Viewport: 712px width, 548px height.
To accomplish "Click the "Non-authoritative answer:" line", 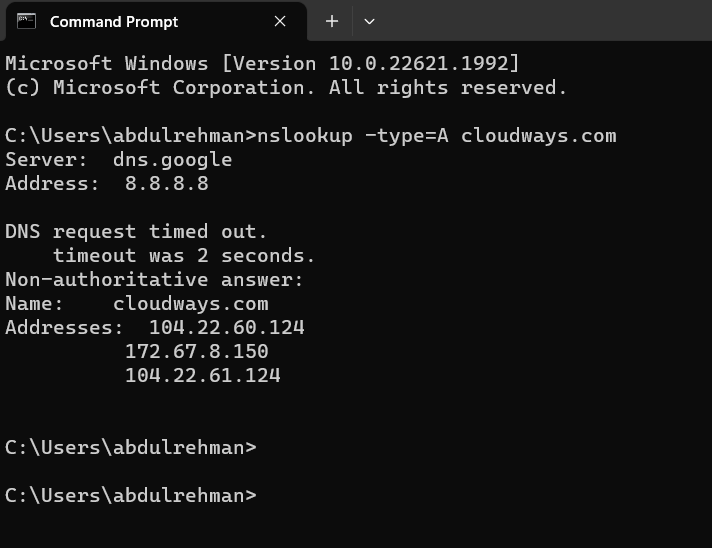I will click(154, 279).
